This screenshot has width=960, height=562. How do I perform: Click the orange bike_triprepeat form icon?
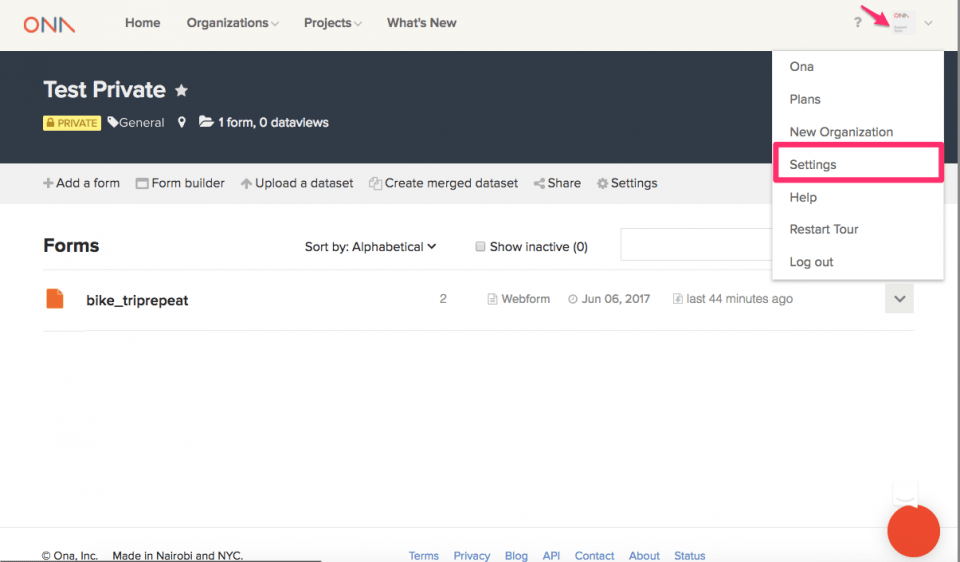pos(55,299)
